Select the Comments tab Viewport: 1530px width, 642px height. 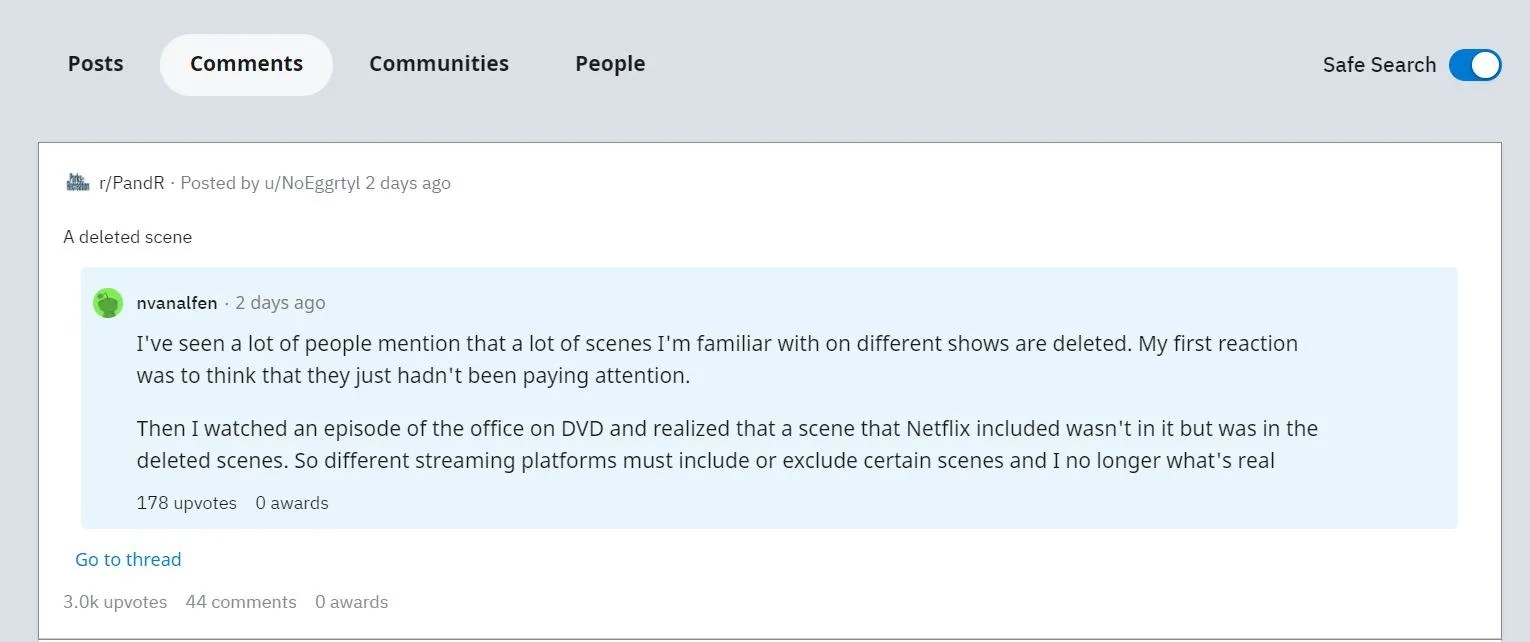(246, 64)
